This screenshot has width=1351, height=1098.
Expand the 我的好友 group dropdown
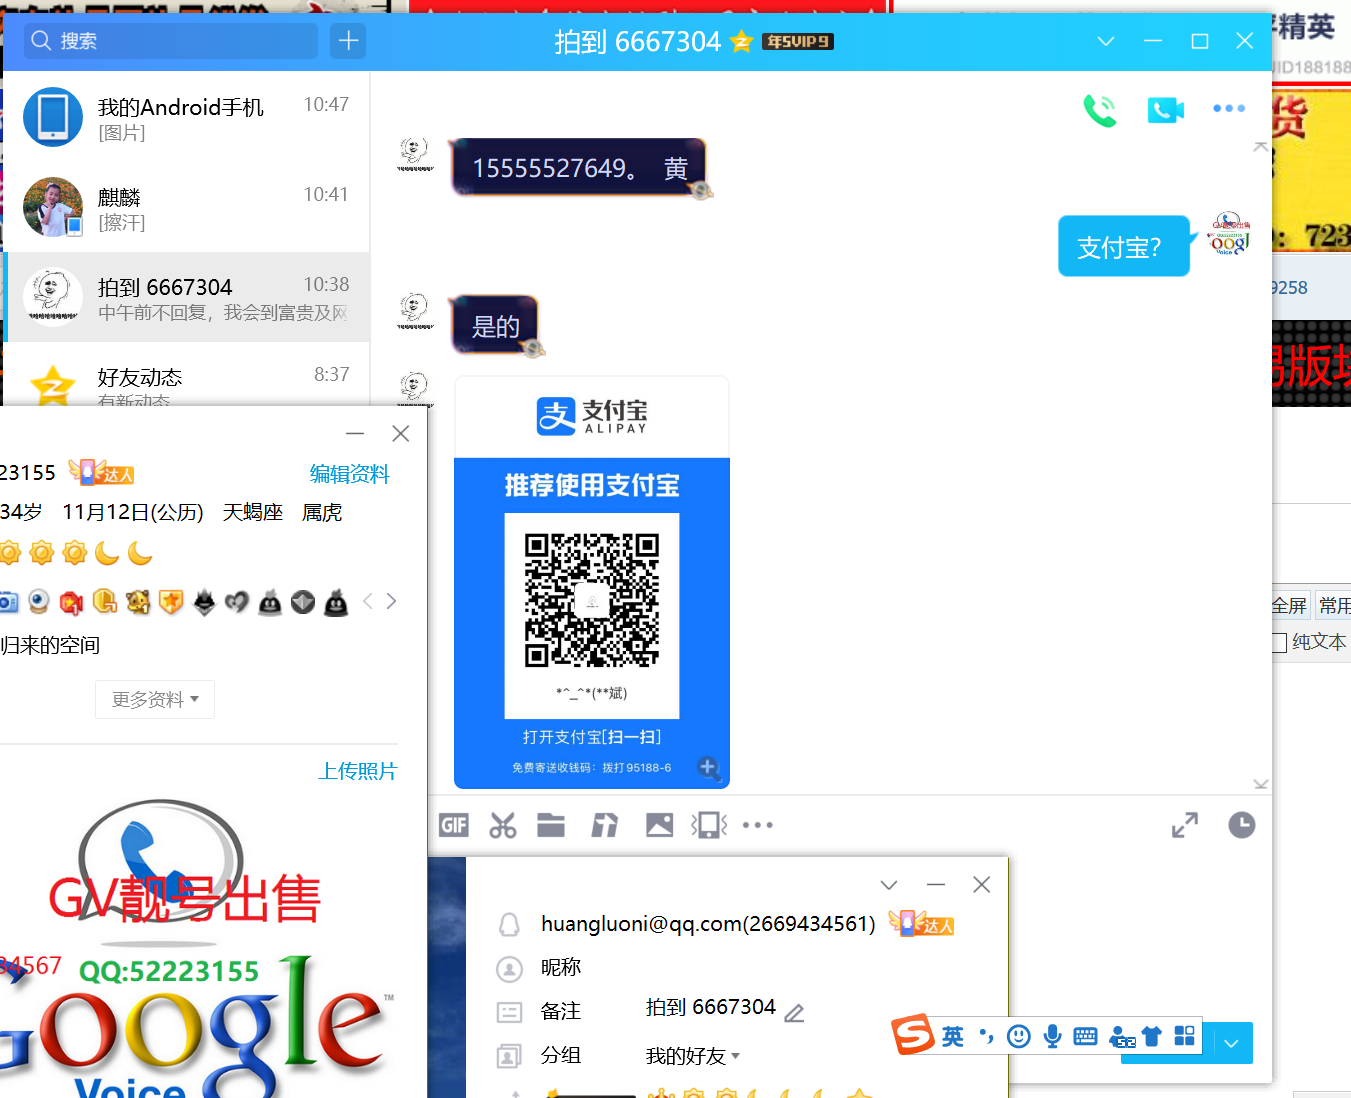[x=693, y=1056]
